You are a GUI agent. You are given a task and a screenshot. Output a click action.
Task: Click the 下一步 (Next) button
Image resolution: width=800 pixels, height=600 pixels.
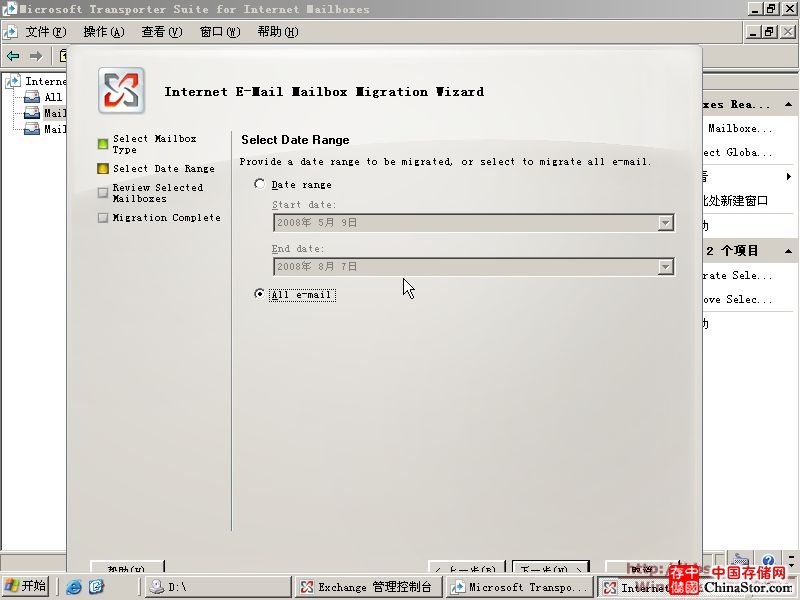click(551, 567)
